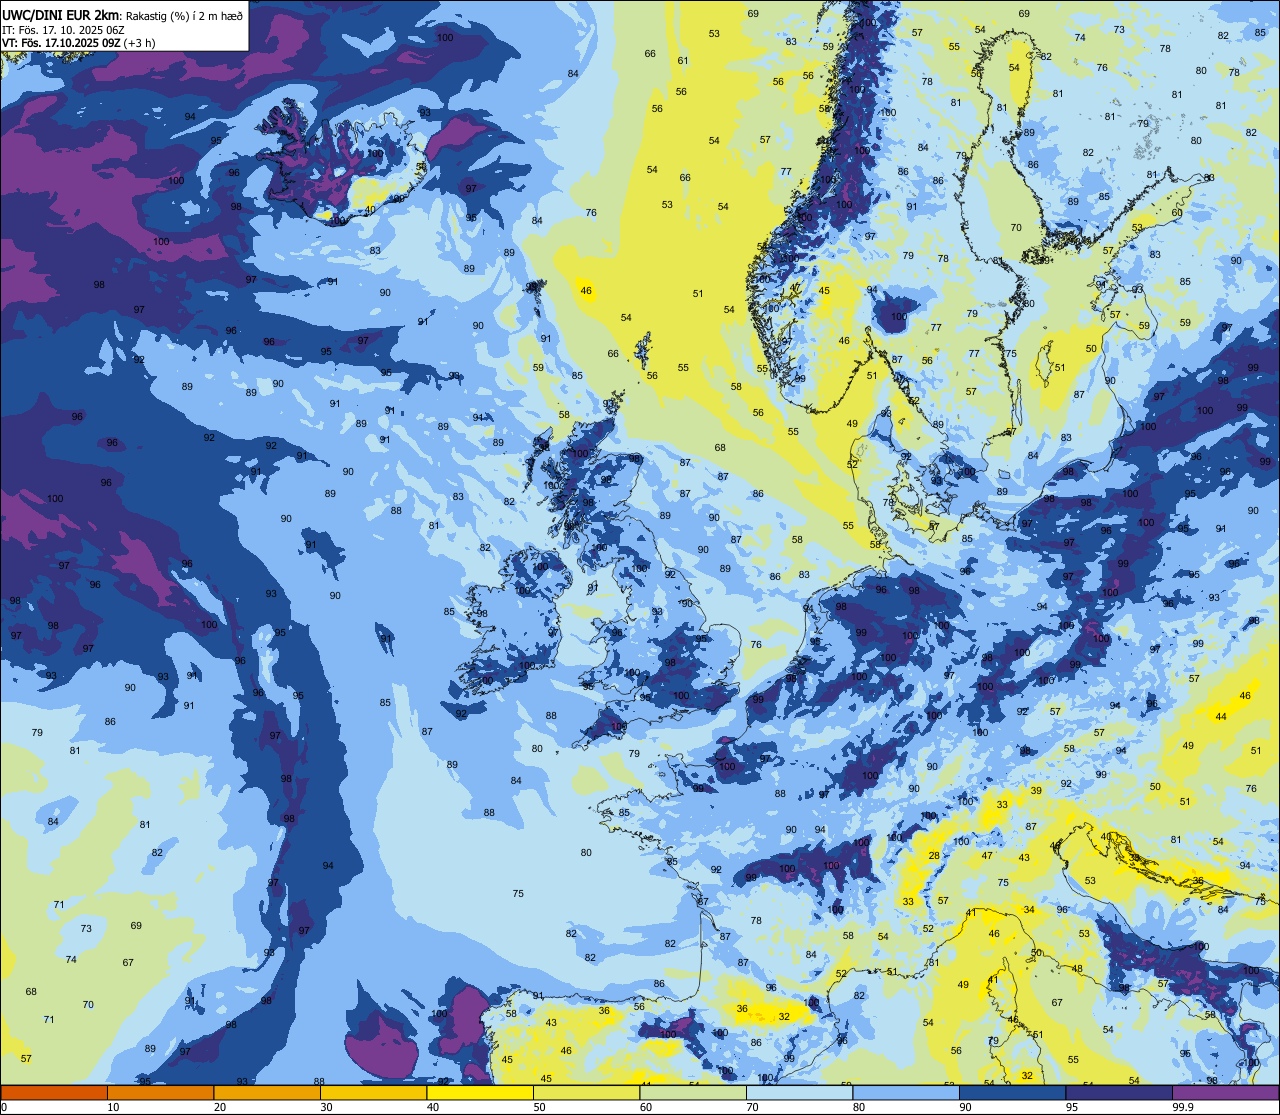This screenshot has width=1280, height=1115.
Task: Click the 70–80 pale blue legend swatch
Action: (x=799, y=1092)
